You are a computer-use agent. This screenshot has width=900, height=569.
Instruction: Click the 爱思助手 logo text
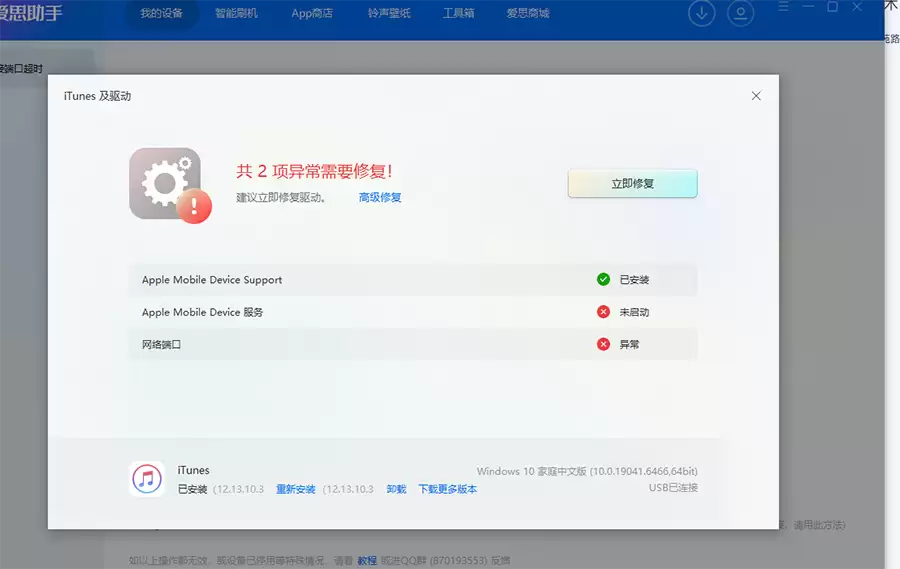[31, 13]
